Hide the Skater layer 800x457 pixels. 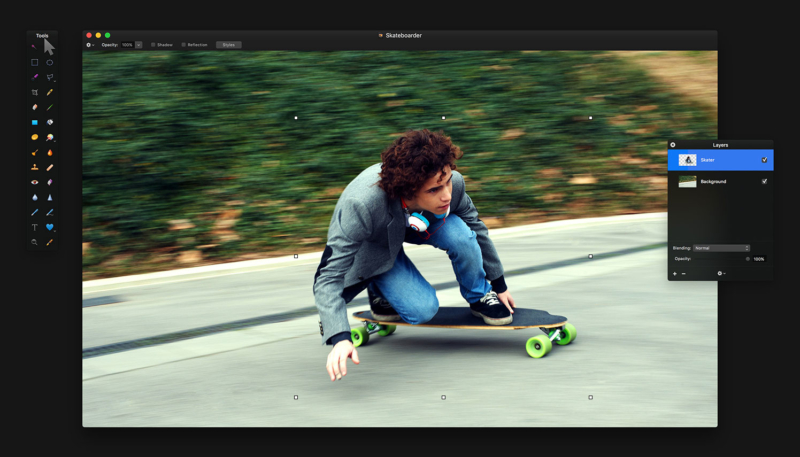764,160
